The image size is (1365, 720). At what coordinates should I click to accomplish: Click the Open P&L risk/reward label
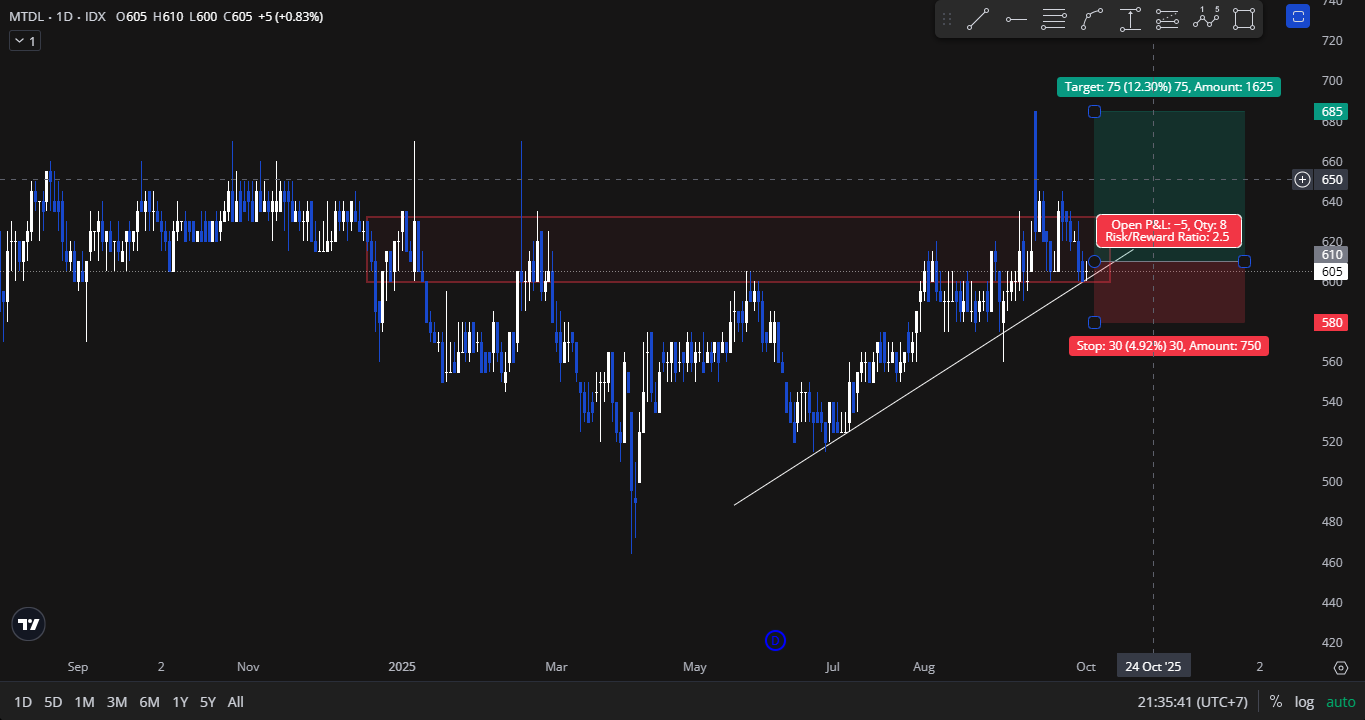(1168, 230)
